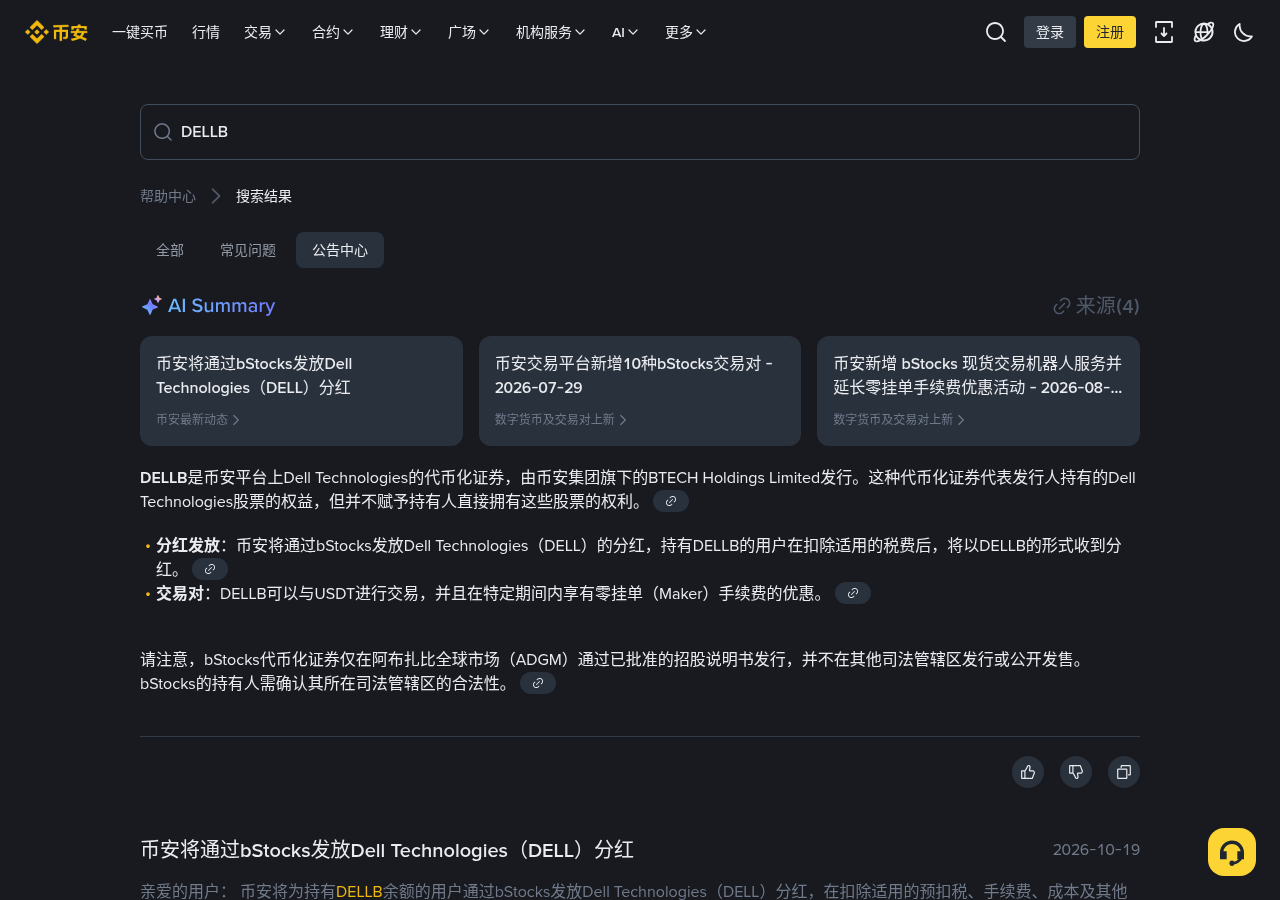Open the search magnifier in top navigation
The width and height of the screenshot is (1280, 900).
[x=996, y=32]
